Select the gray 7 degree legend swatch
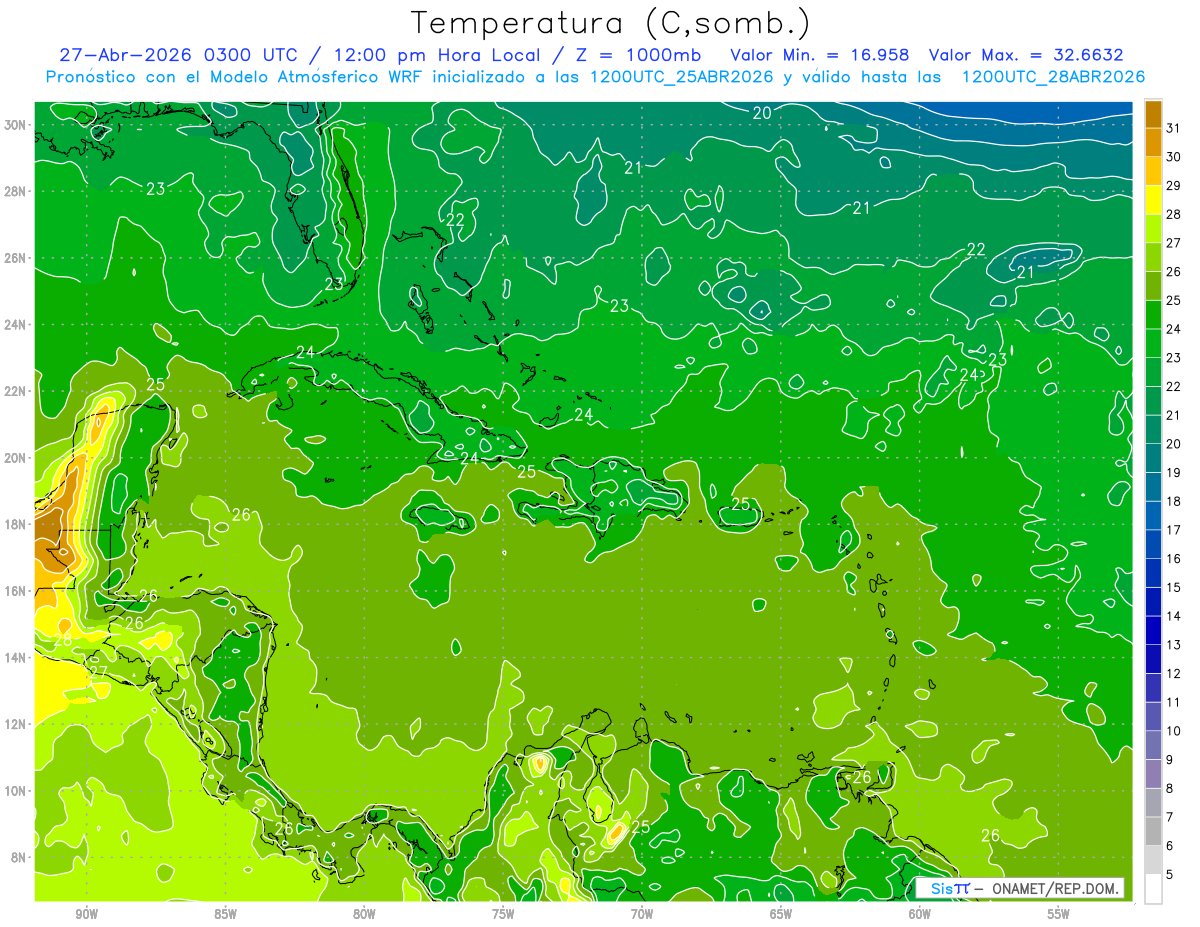 [1153, 831]
